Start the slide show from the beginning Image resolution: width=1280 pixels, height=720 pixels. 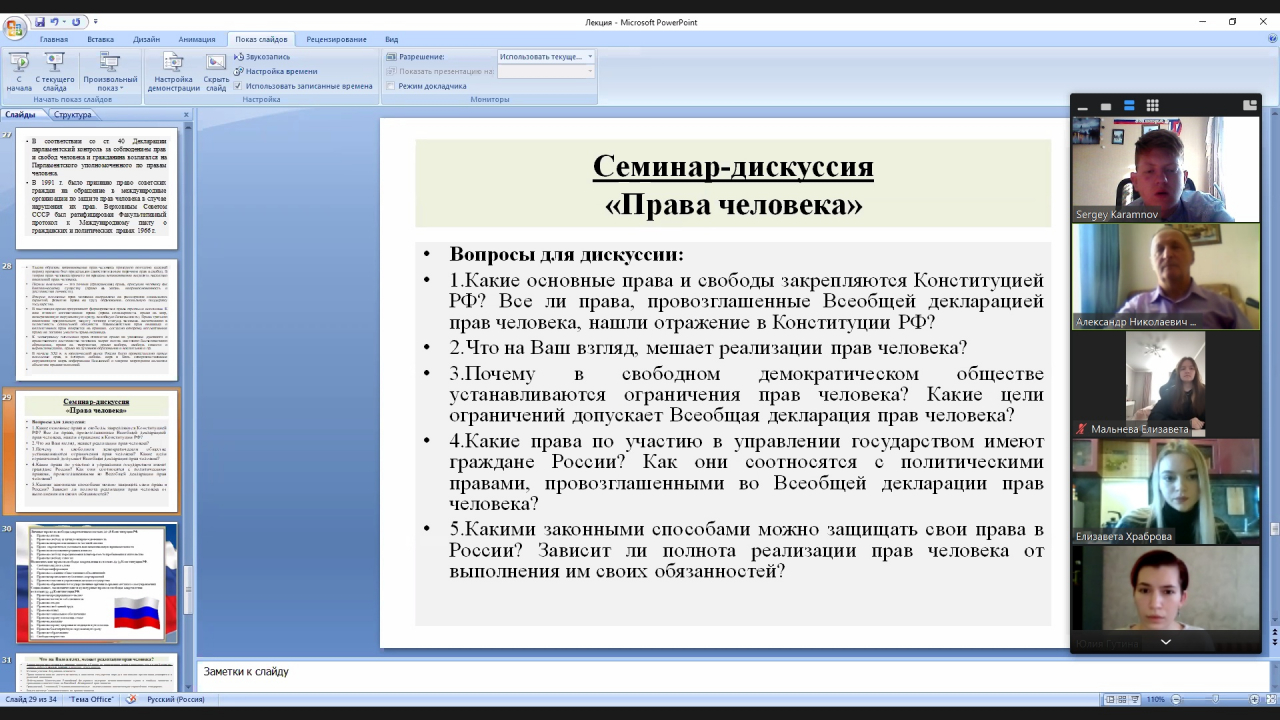19,72
